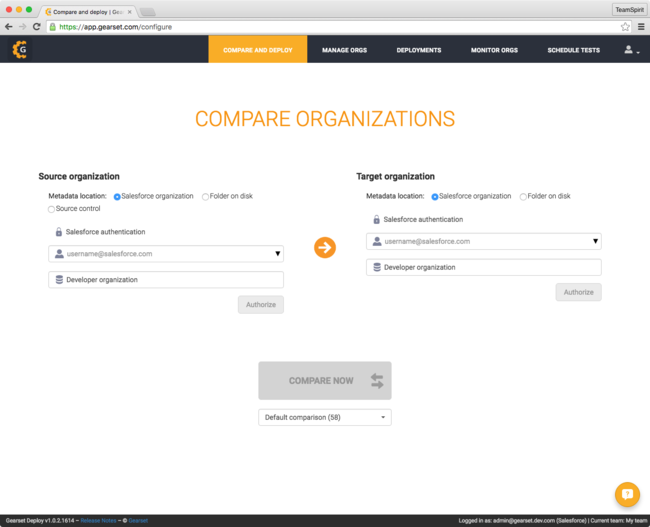
Task: Select target Folder on disk radio button
Action: pyautogui.click(x=523, y=197)
